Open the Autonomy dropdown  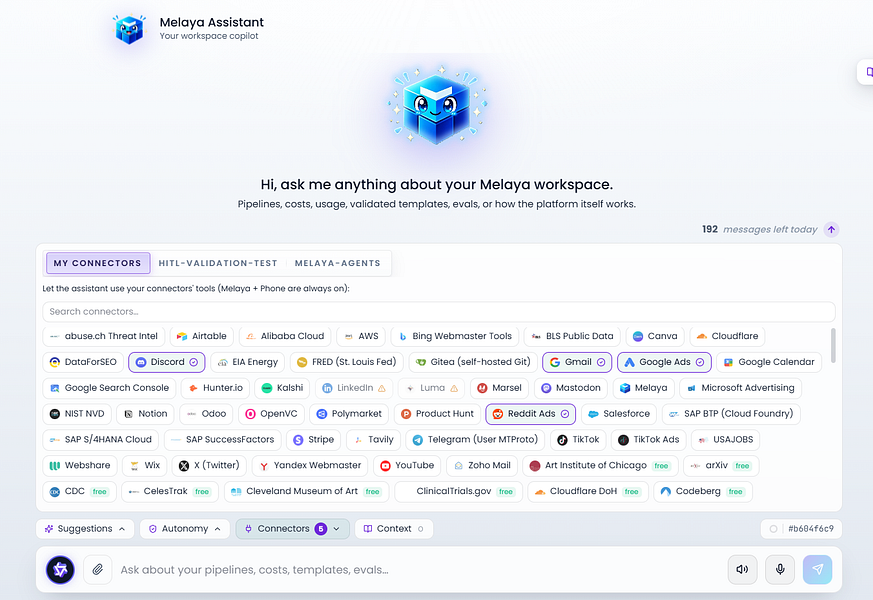pyautogui.click(x=185, y=529)
